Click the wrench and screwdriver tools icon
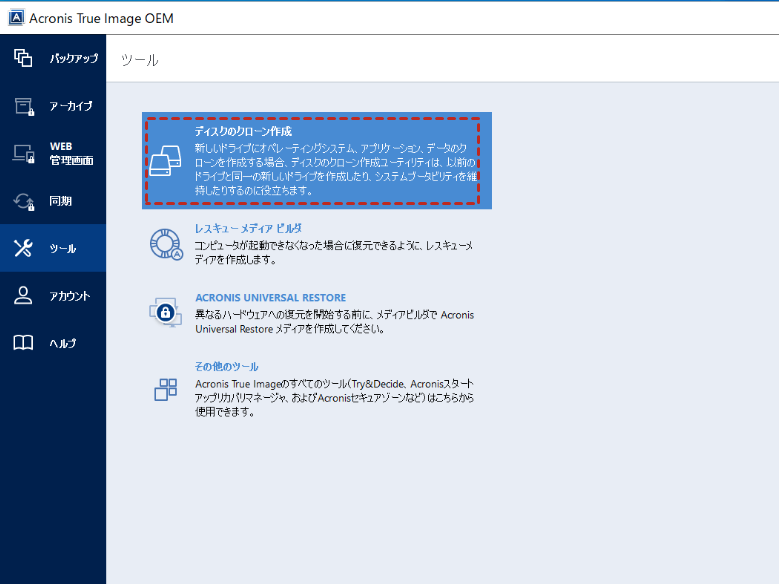Viewport: 779px width, 584px height. coord(23,248)
